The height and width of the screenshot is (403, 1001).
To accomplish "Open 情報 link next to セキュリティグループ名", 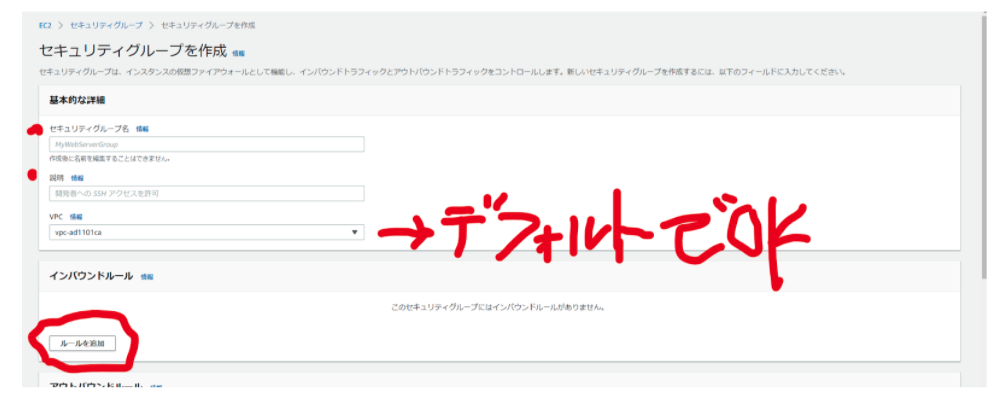I will pyautogui.click(x=142, y=129).
